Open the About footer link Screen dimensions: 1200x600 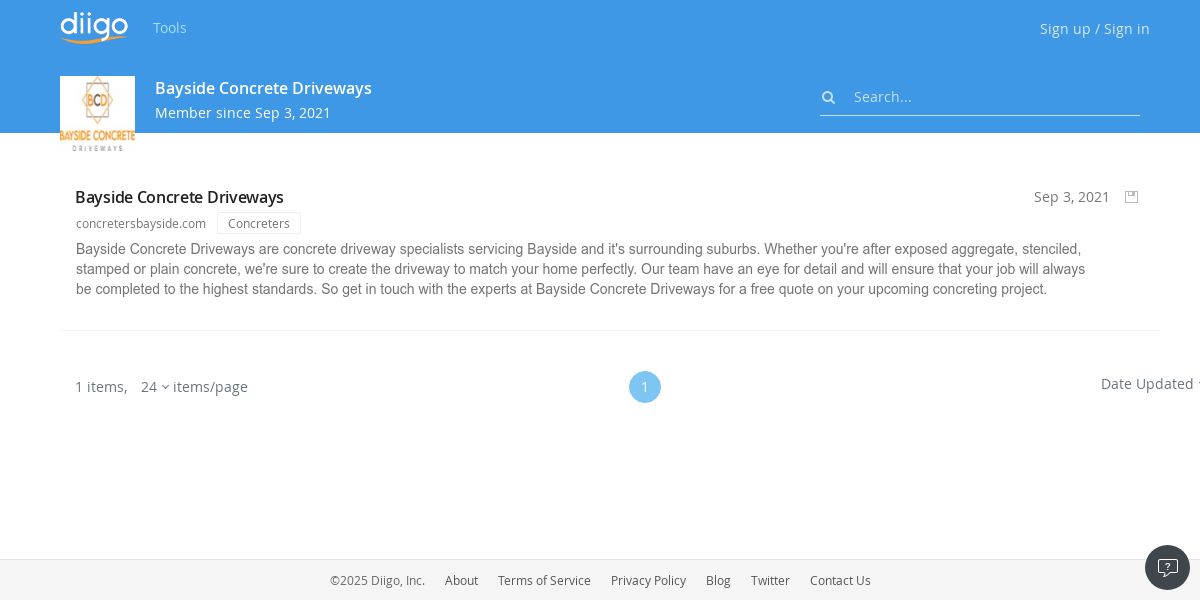pyautogui.click(x=461, y=581)
